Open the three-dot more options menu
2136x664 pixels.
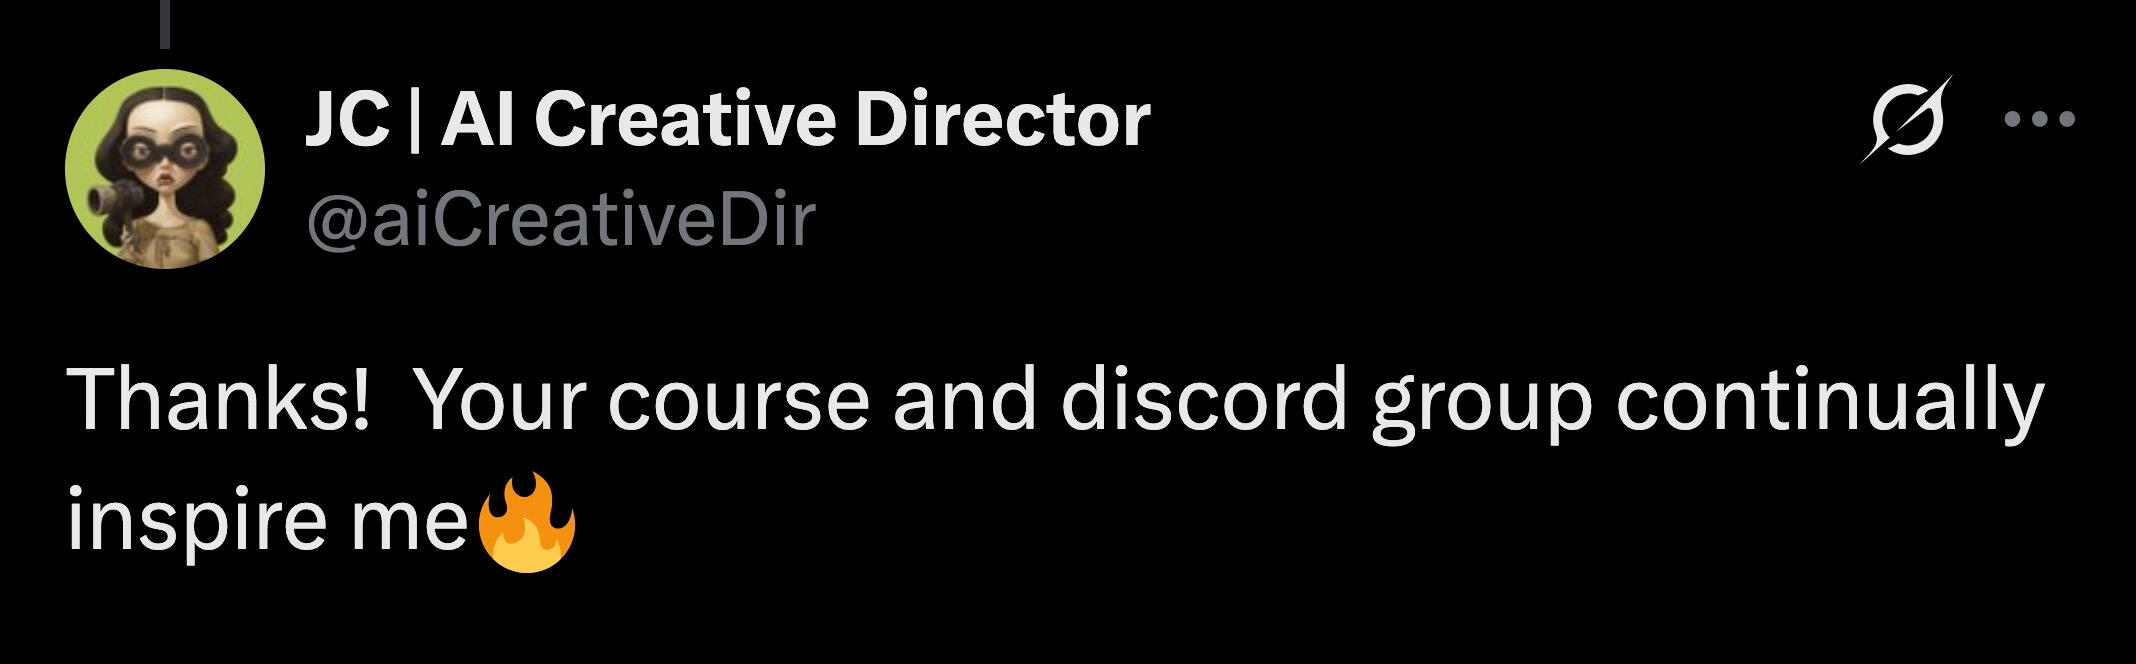[2041, 120]
